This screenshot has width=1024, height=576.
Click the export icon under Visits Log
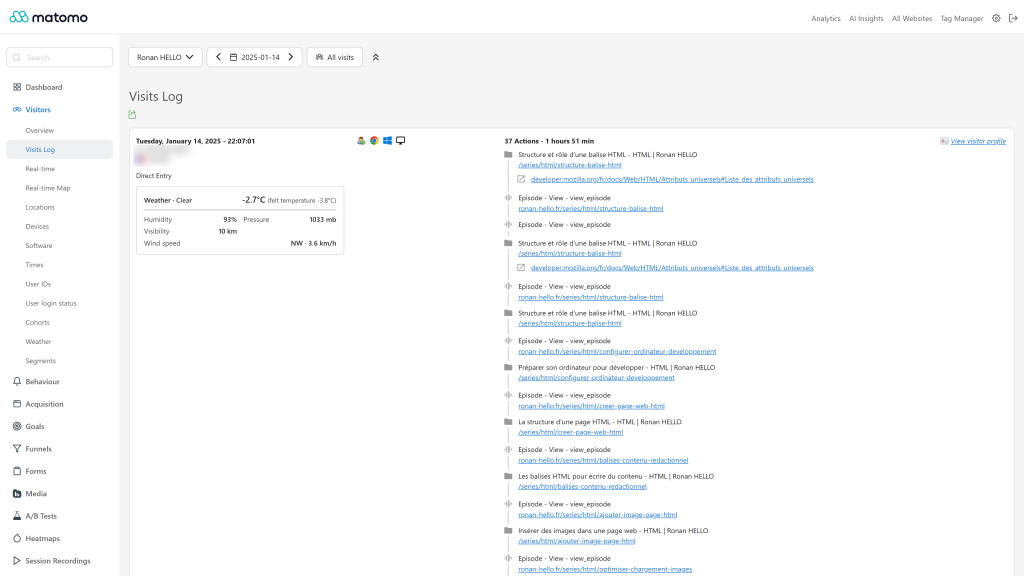[133, 115]
